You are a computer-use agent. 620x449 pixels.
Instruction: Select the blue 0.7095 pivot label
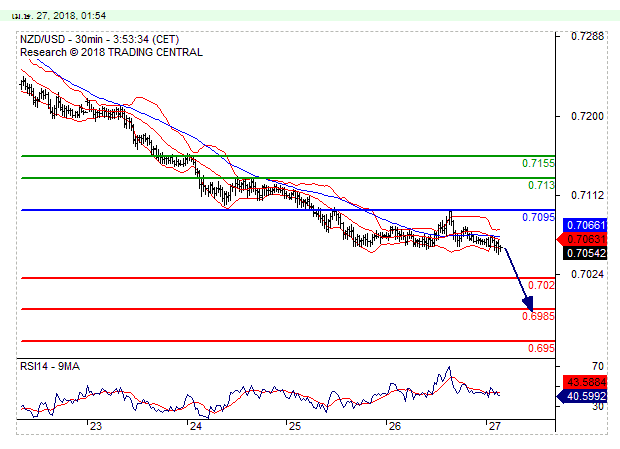(x=538, y=217)
